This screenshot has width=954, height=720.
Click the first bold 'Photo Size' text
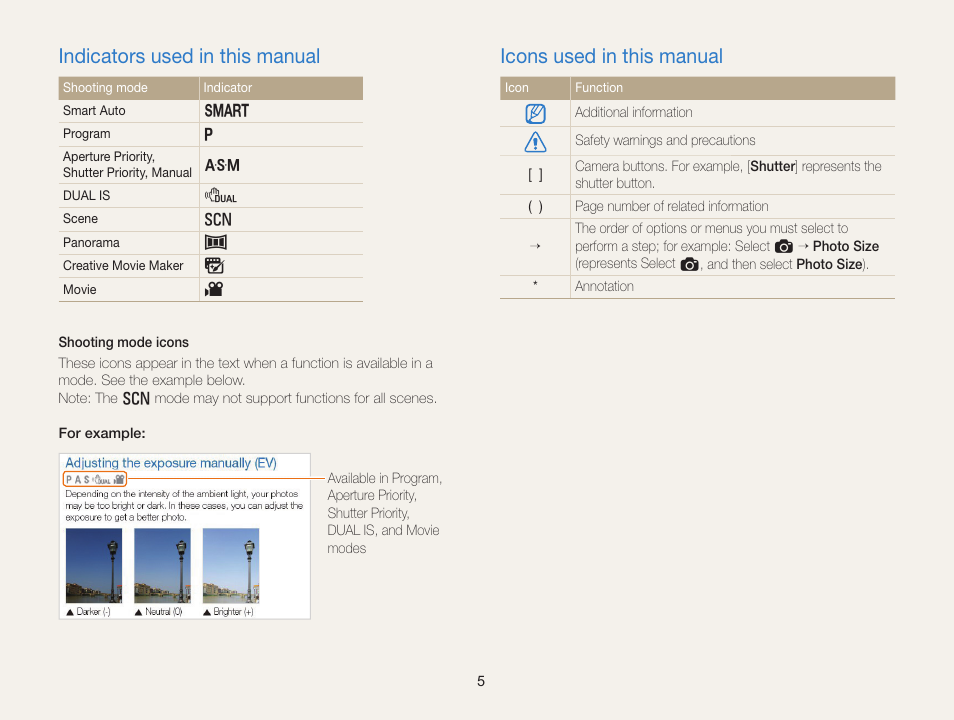pyautogui.click(x=846, y=246)
